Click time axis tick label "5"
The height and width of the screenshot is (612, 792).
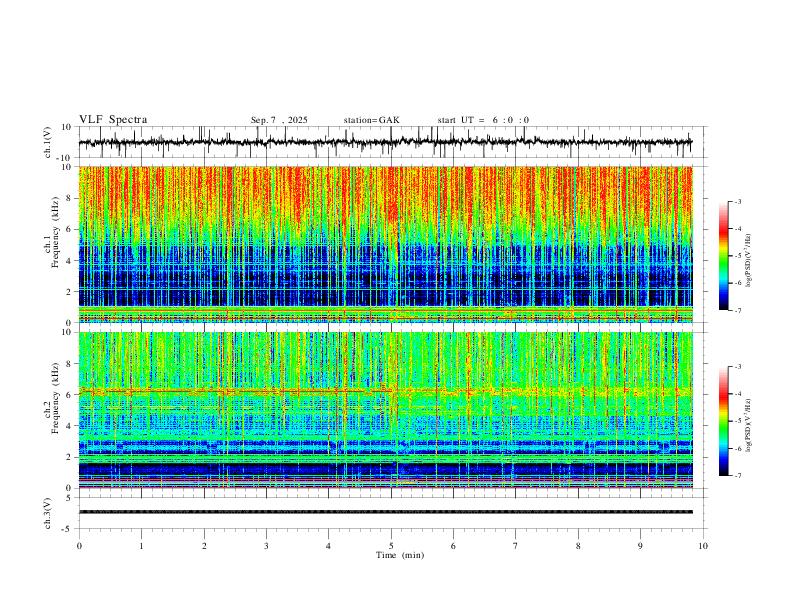pos(391,546)
